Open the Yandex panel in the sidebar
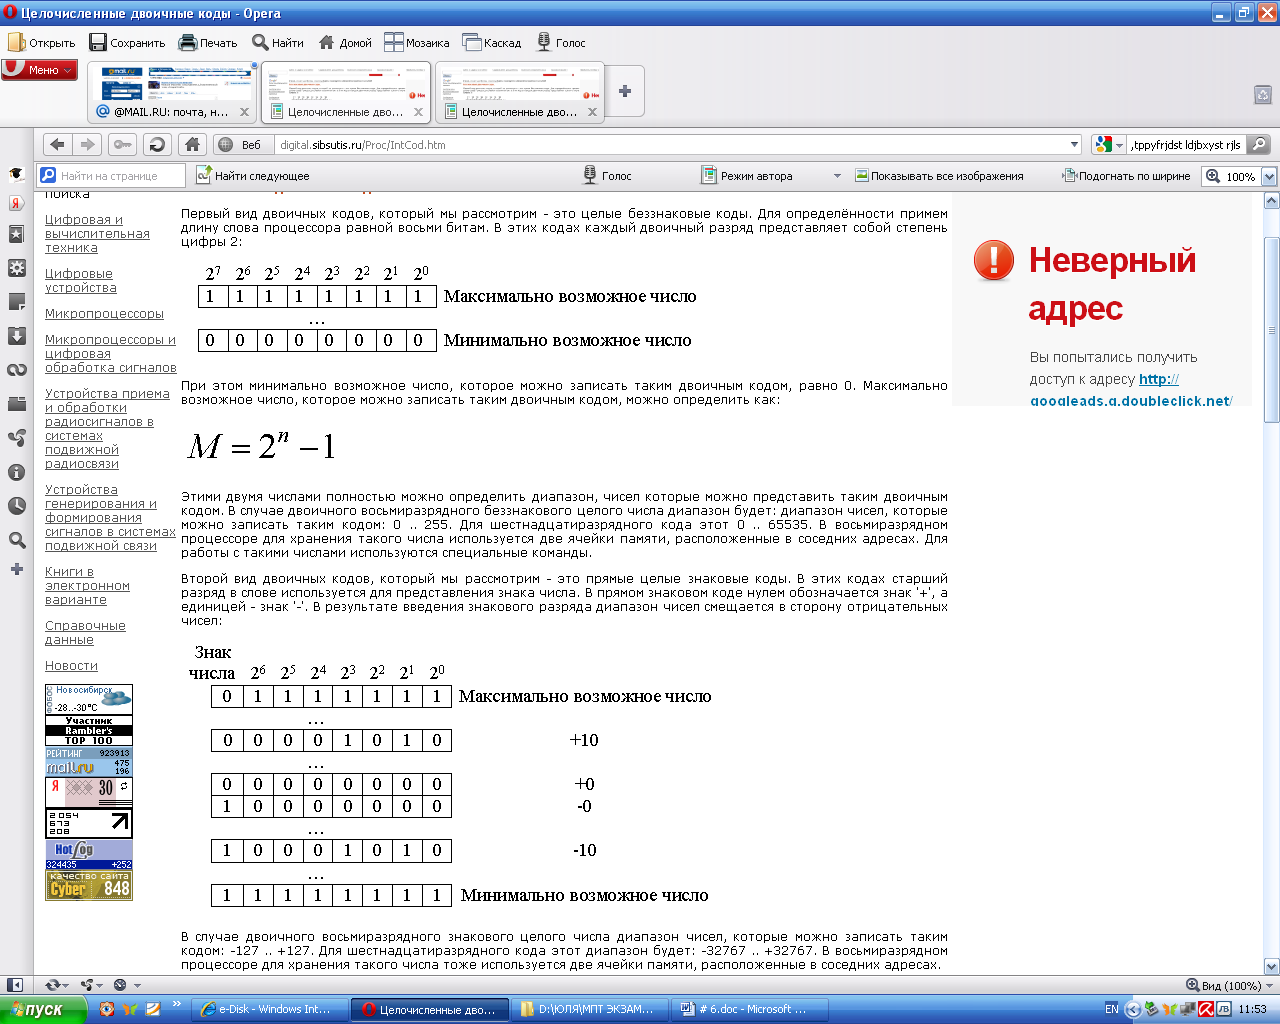The height and width of the screenshot is (1024, 1280). pos(17,203)
